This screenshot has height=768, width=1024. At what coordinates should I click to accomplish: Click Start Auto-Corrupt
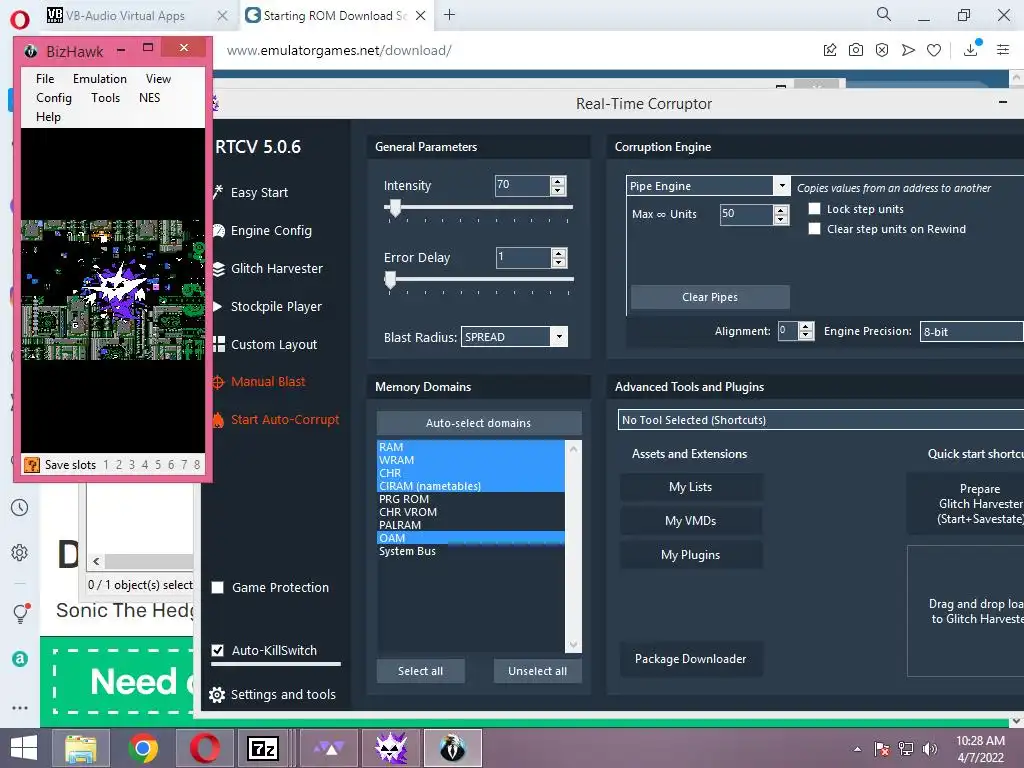point(284,419)
